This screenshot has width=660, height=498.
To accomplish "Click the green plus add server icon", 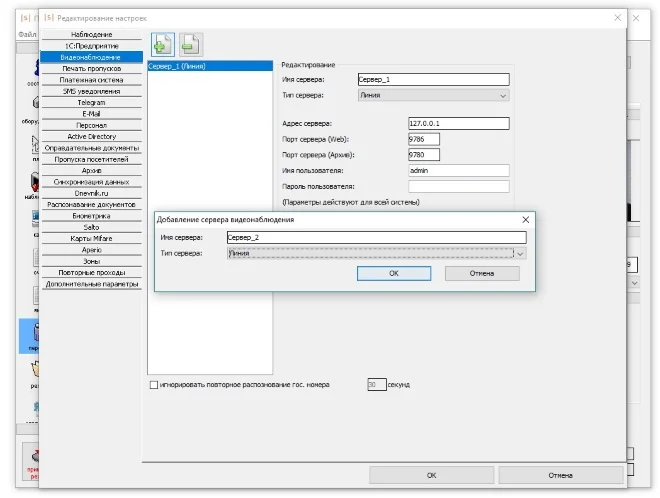I will pos(163,44).
